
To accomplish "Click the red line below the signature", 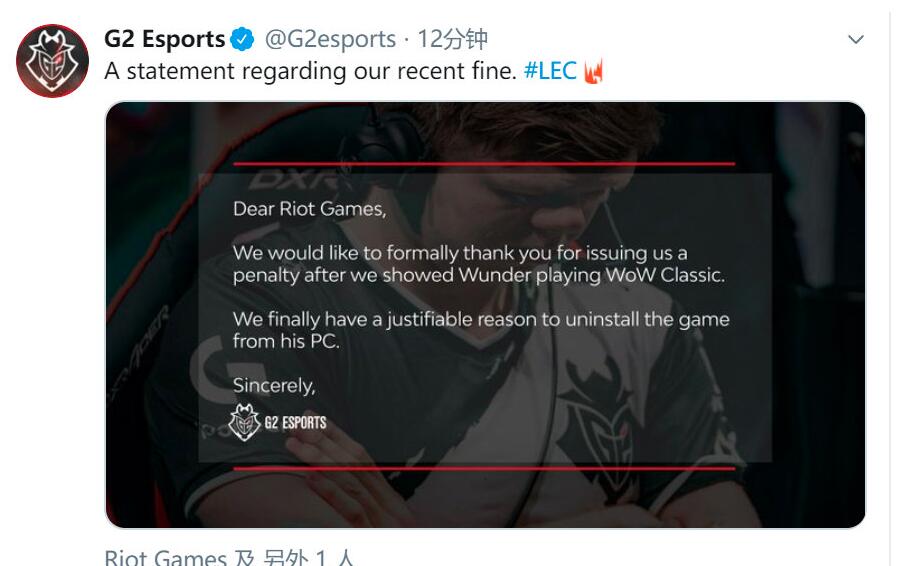I will pos(483,467).
